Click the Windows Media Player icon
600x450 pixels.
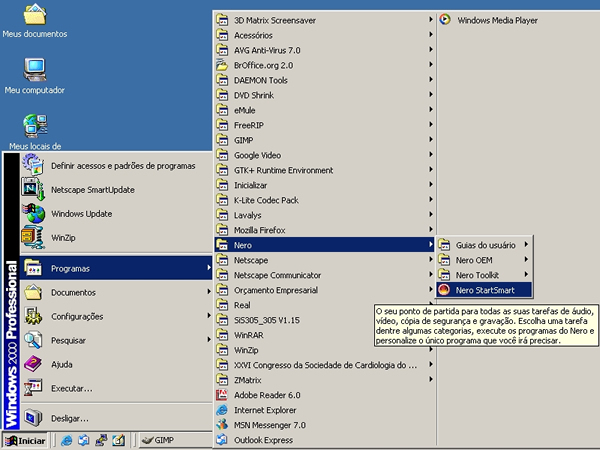point(445,20)
